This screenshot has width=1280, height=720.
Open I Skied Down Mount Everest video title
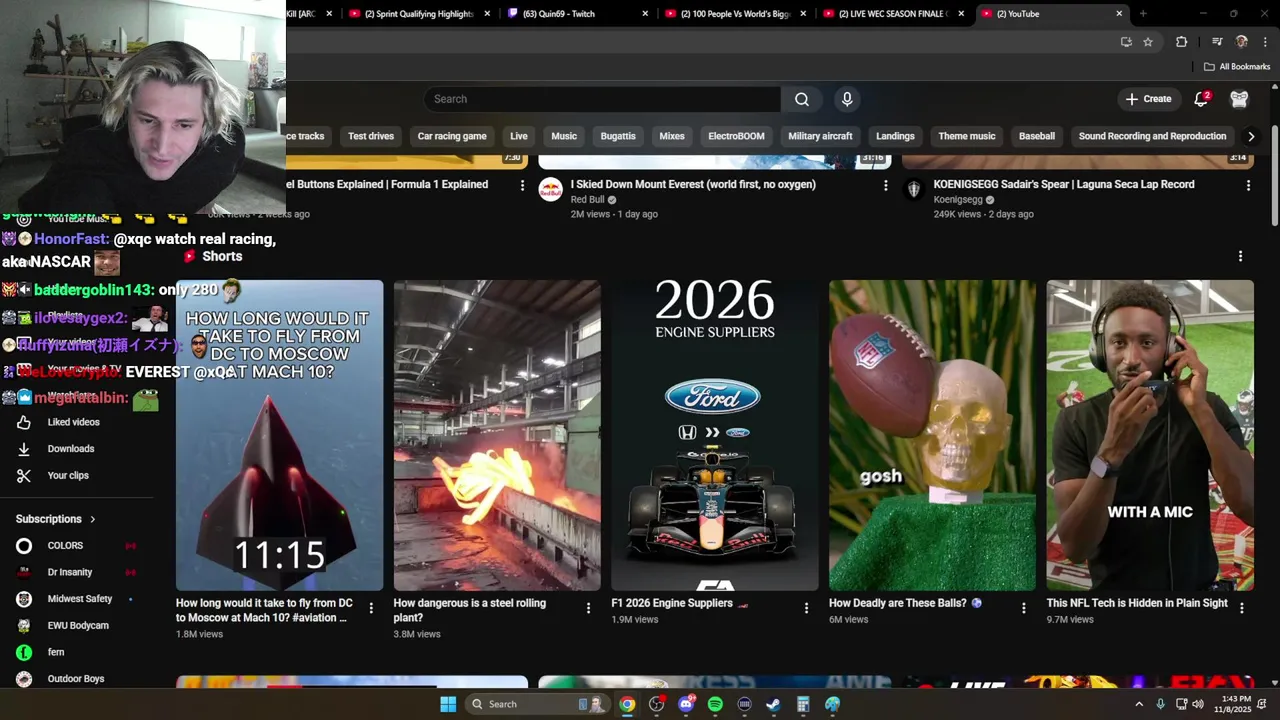pos(693,184)
